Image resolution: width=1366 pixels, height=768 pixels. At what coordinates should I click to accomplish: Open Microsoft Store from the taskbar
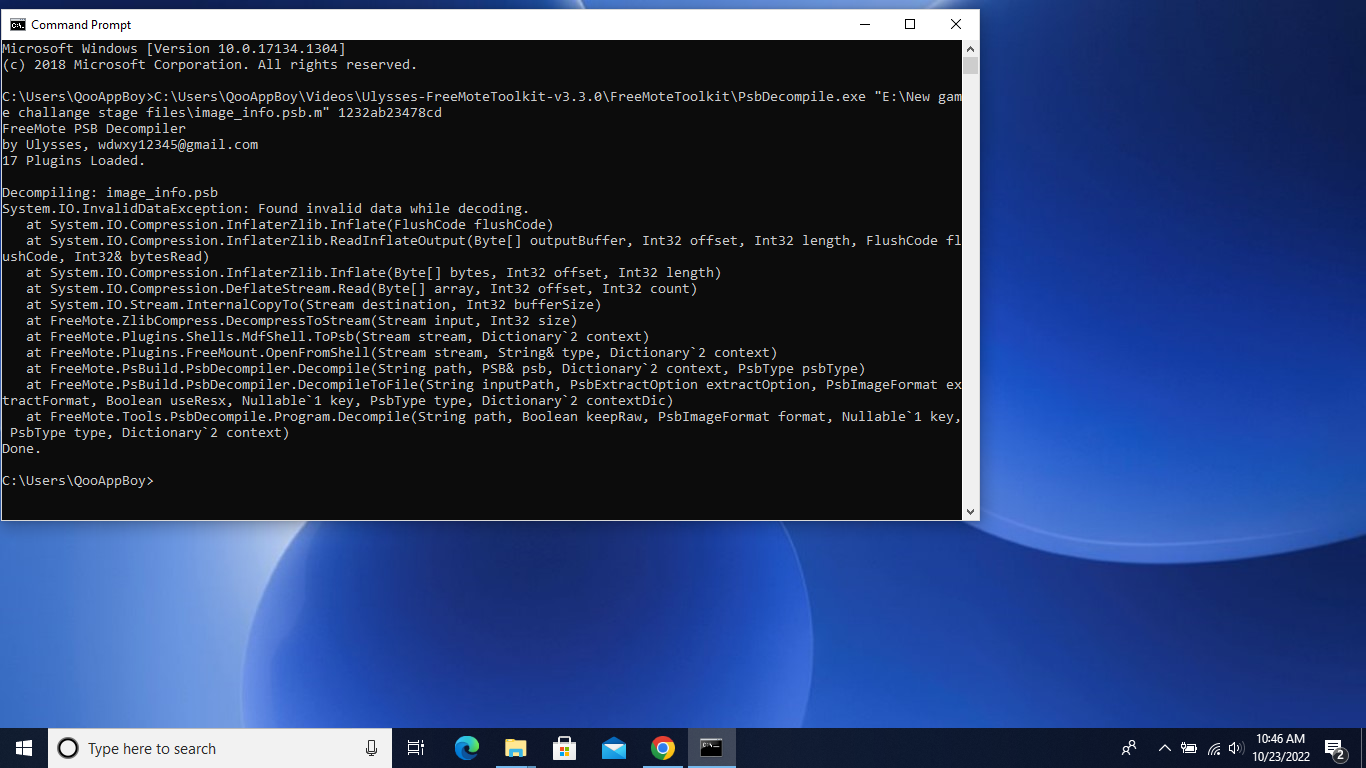pos(564,748)
